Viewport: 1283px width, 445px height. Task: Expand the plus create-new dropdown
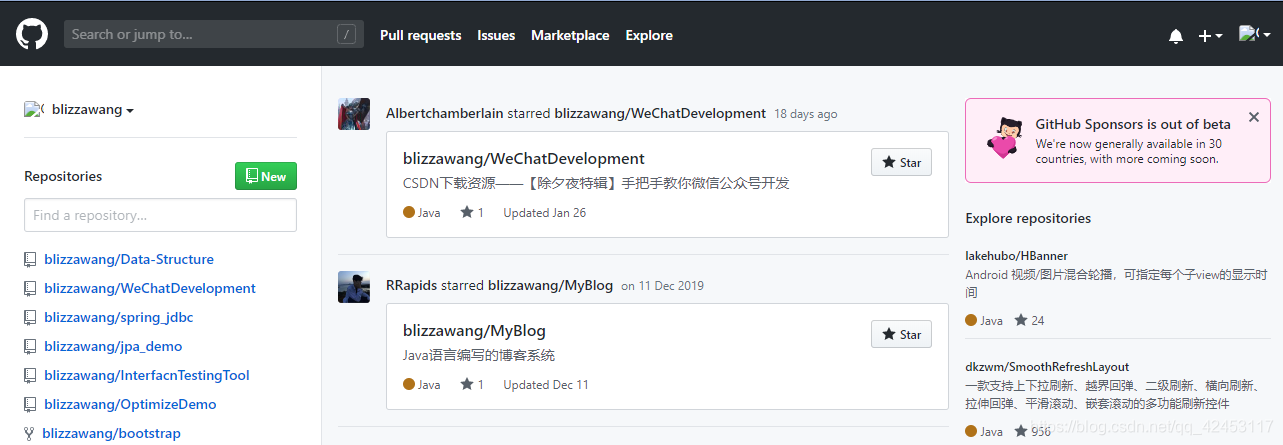pos(1210,36)
